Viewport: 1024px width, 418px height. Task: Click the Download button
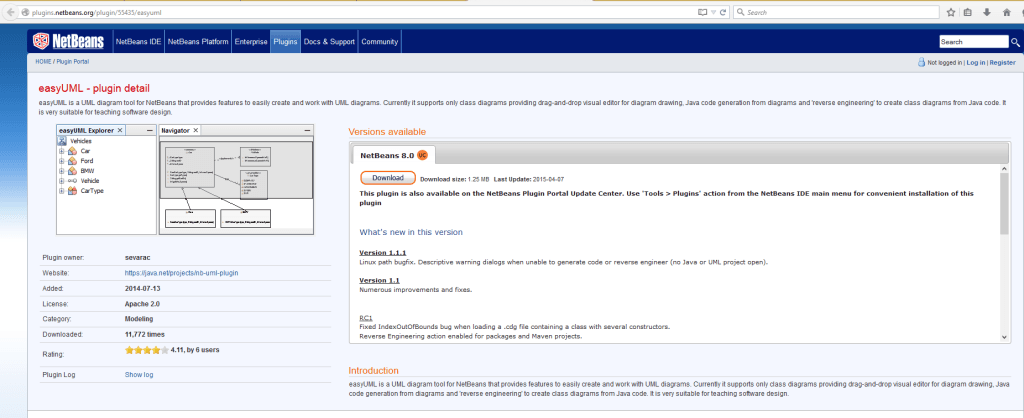pos(387,178)
